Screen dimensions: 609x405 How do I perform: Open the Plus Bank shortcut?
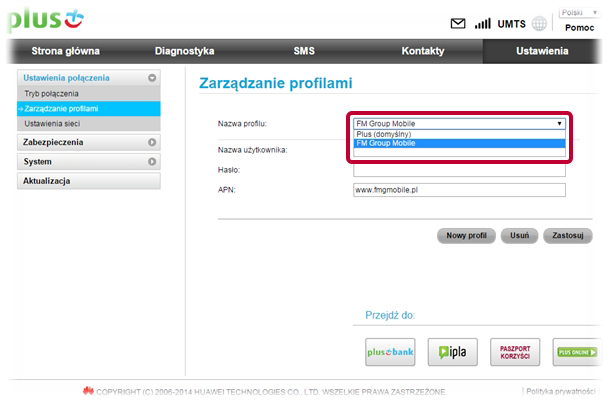click(x=390, y=352)
